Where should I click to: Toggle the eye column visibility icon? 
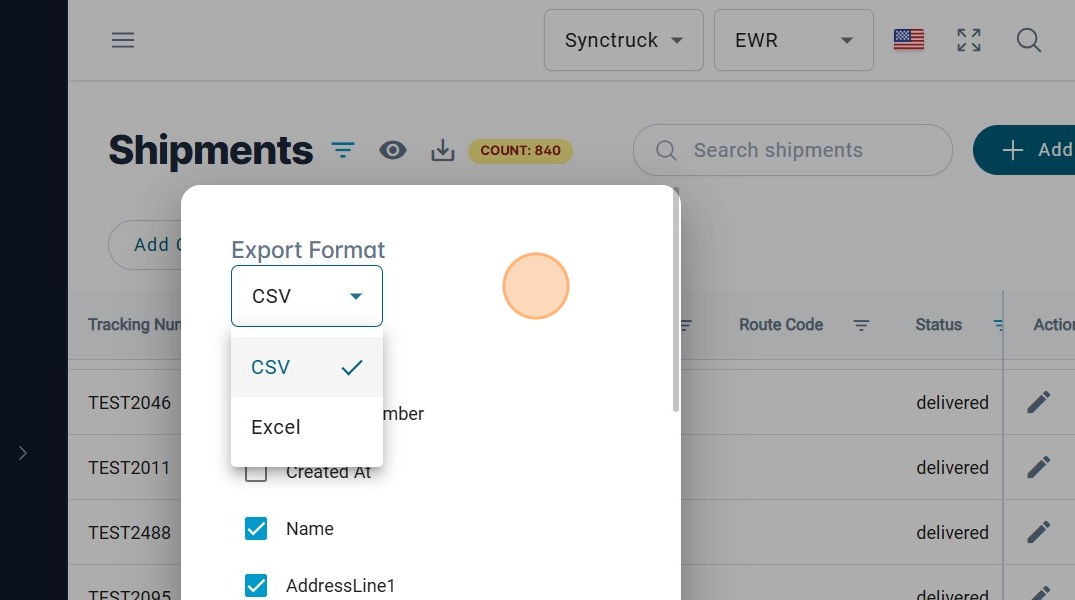(x=393, y=151)
